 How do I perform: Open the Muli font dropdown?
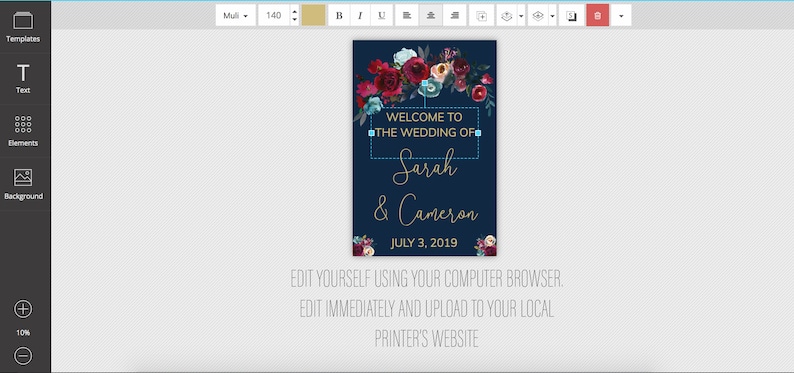pos(235,16)
